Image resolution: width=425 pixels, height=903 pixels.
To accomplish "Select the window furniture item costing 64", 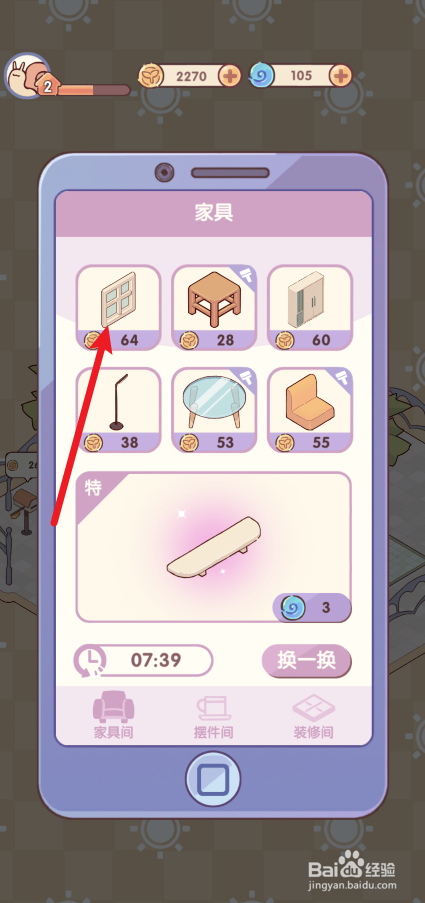I will 119,308.
